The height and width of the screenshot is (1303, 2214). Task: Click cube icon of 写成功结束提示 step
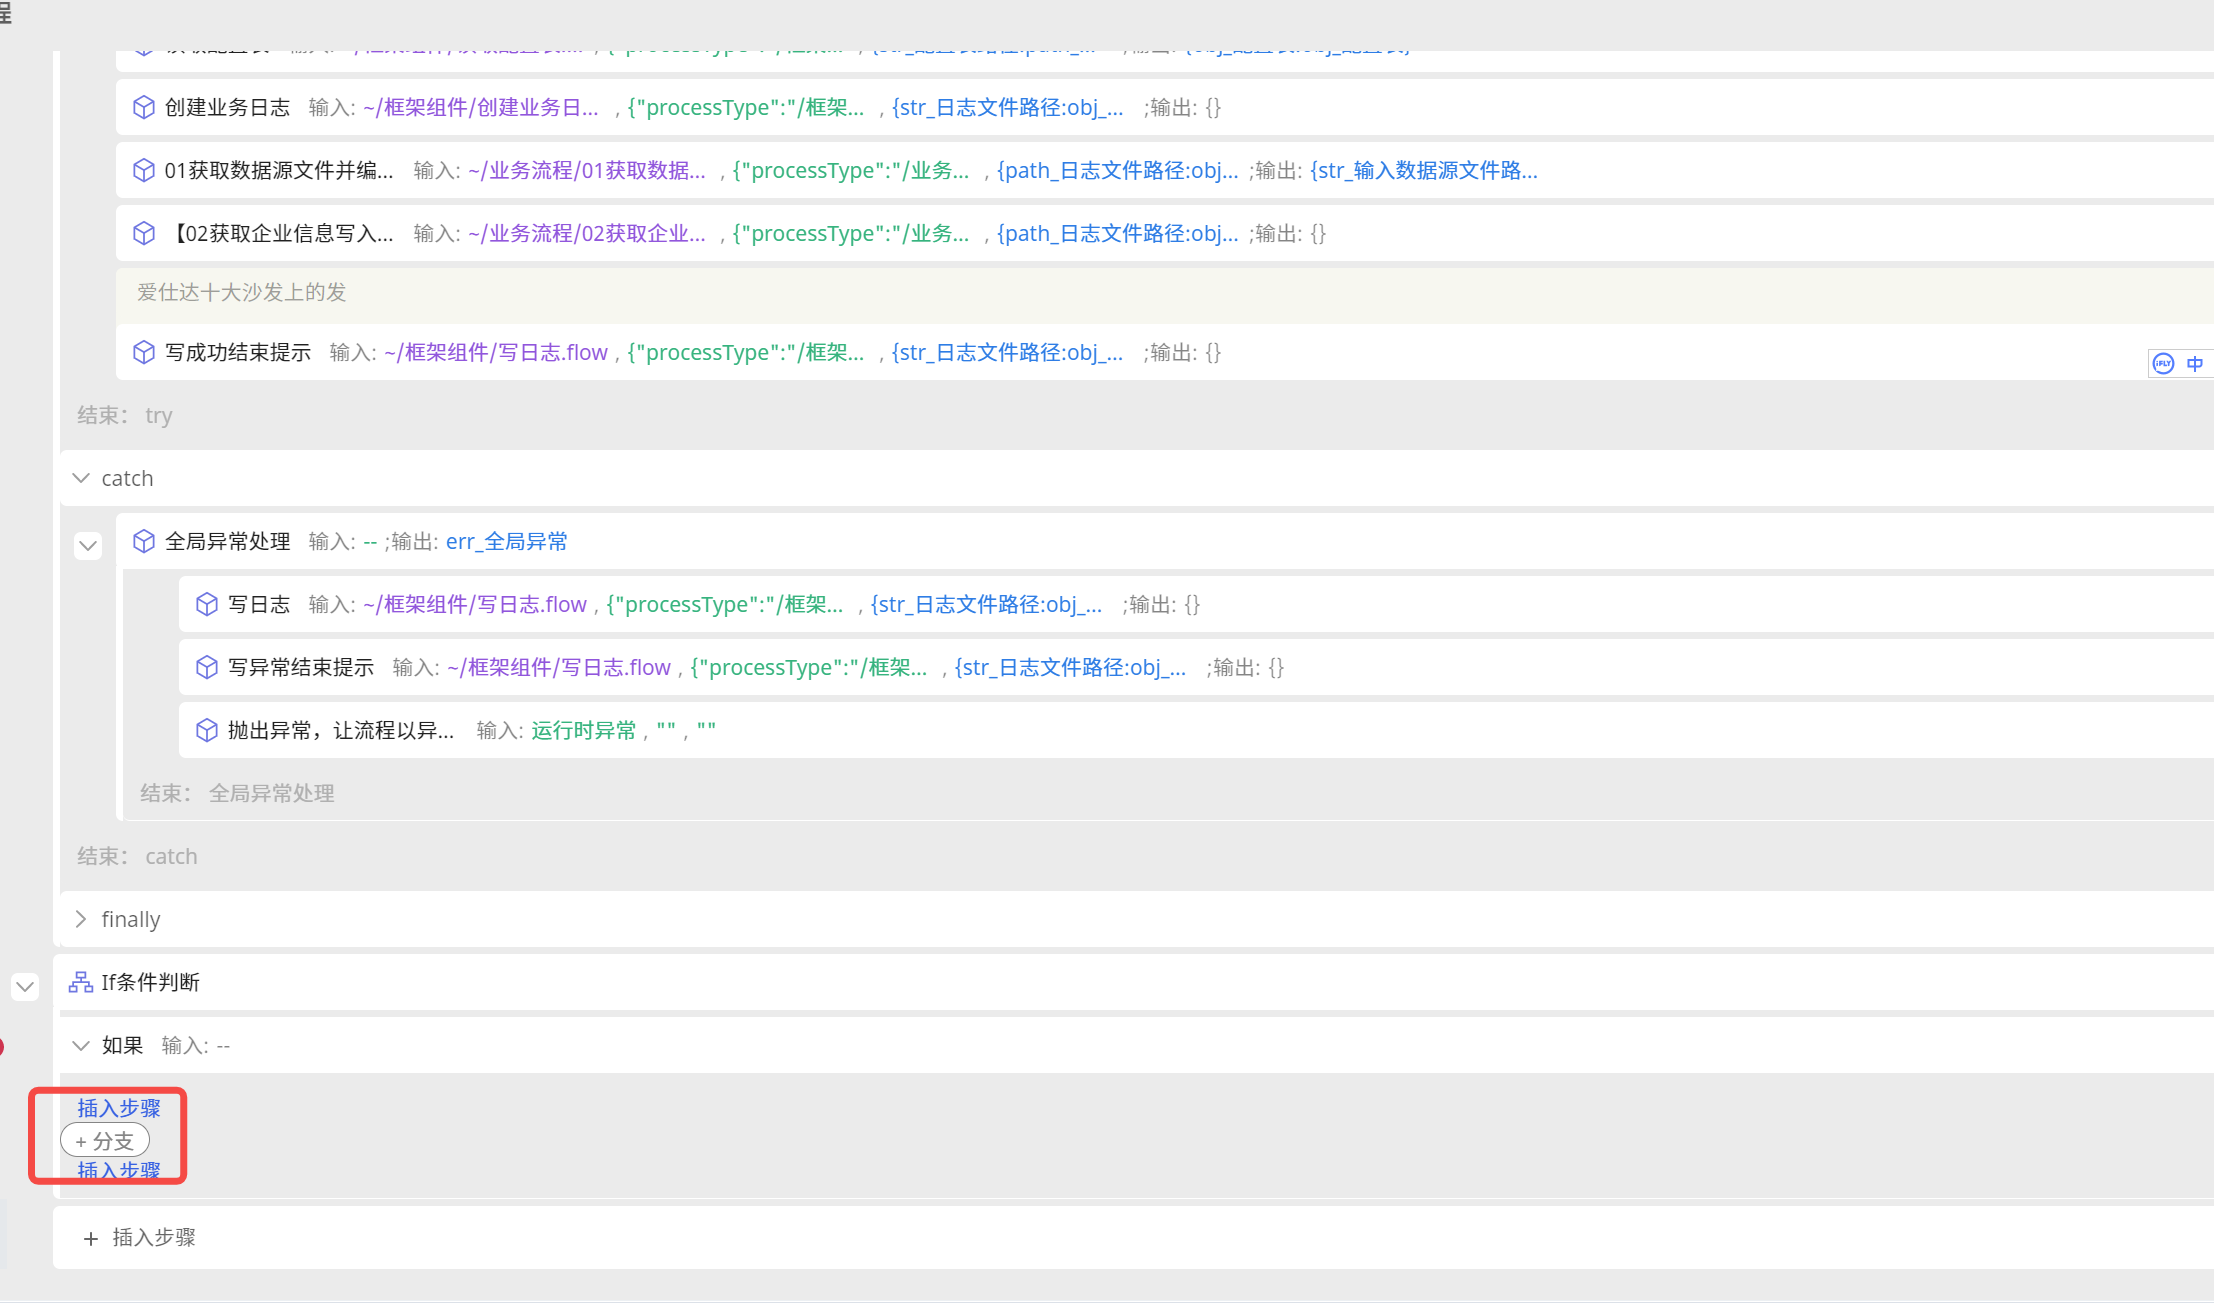(144, 352)
